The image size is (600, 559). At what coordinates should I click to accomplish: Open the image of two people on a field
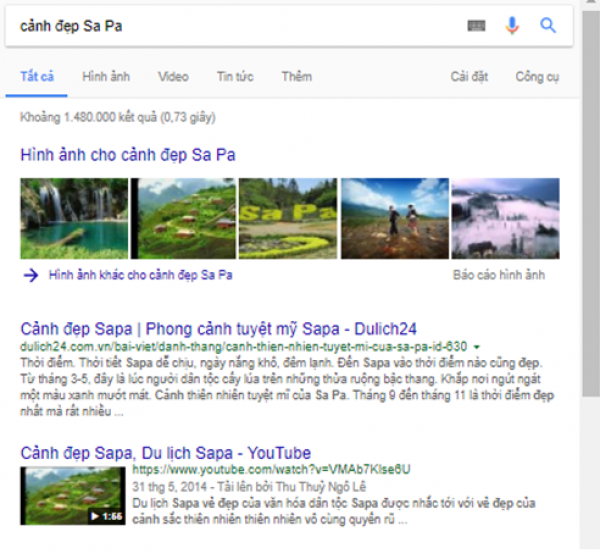(x=395, y=218)
